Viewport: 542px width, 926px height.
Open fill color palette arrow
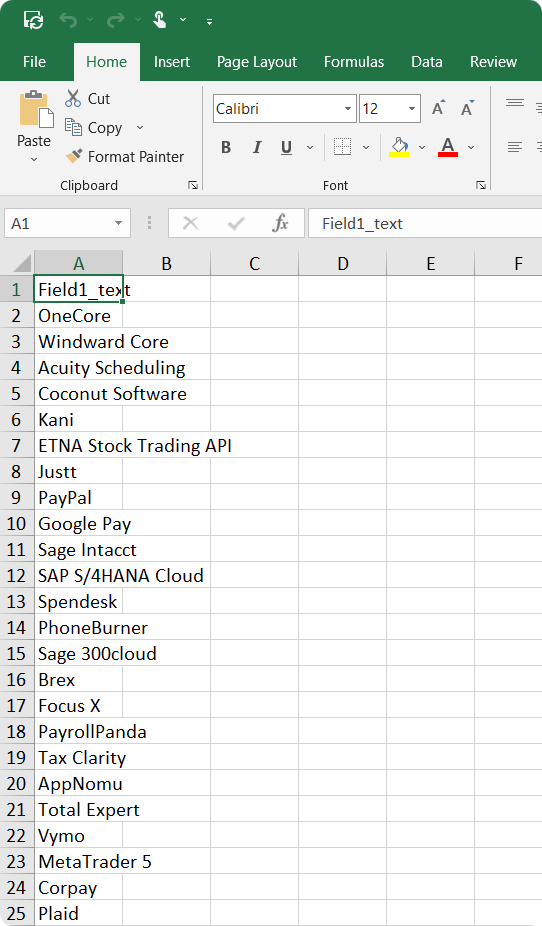coord(422,147)
